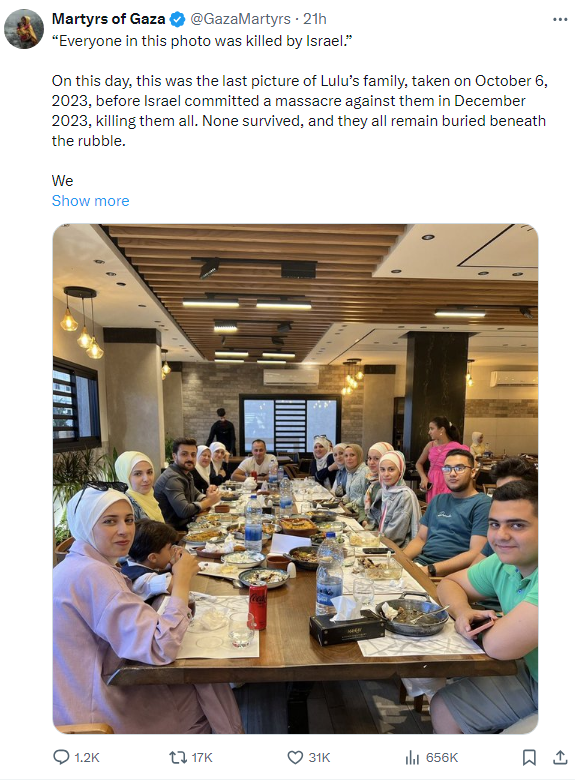Bookmark this post
This screenshot has height=781, width=575.
coord(529,758)
